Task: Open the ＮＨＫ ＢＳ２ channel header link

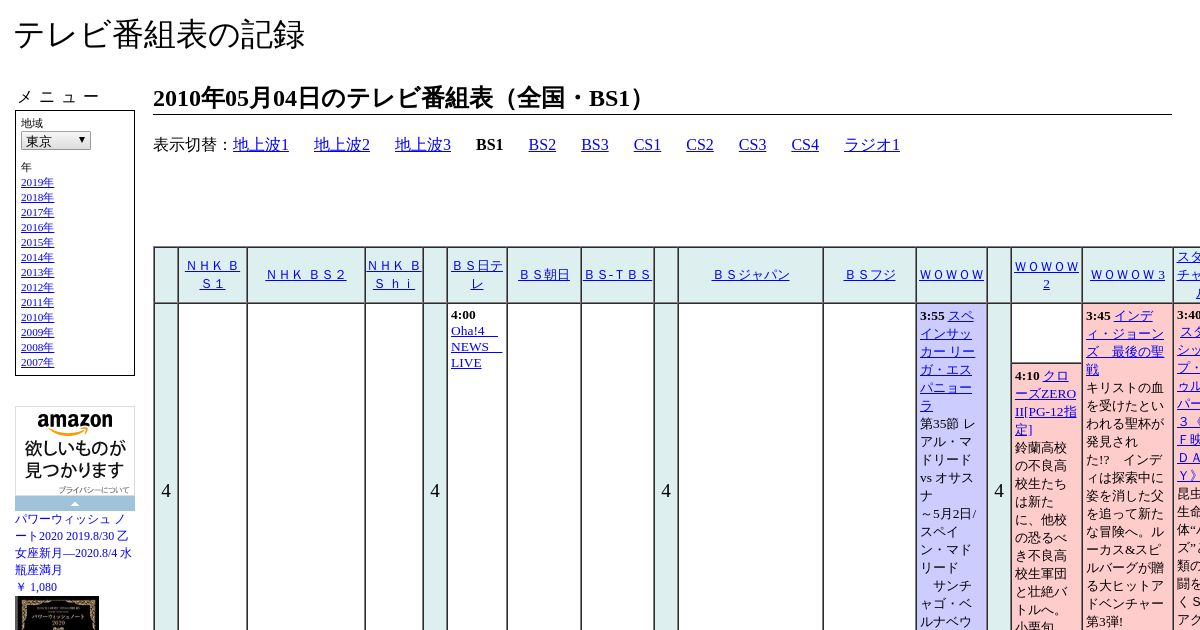Action: click(x=306, y=275)
